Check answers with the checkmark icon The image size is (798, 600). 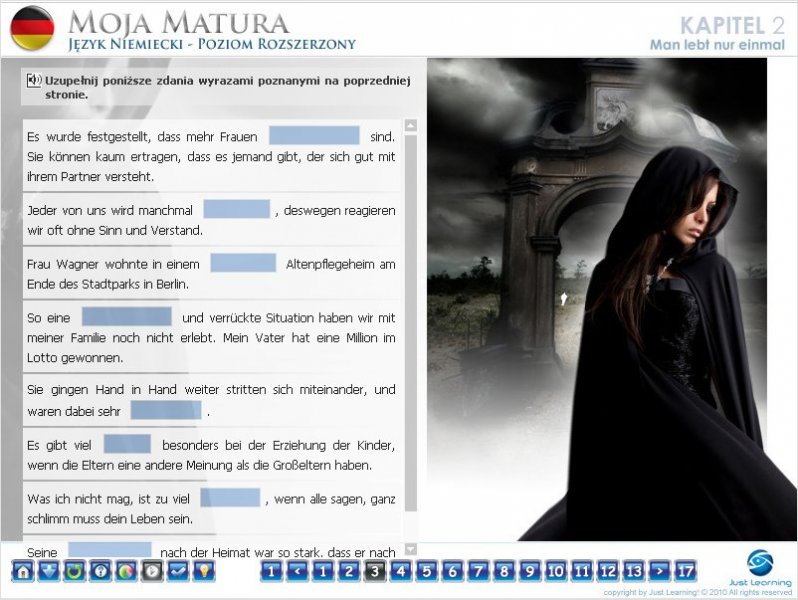[178, 571]
